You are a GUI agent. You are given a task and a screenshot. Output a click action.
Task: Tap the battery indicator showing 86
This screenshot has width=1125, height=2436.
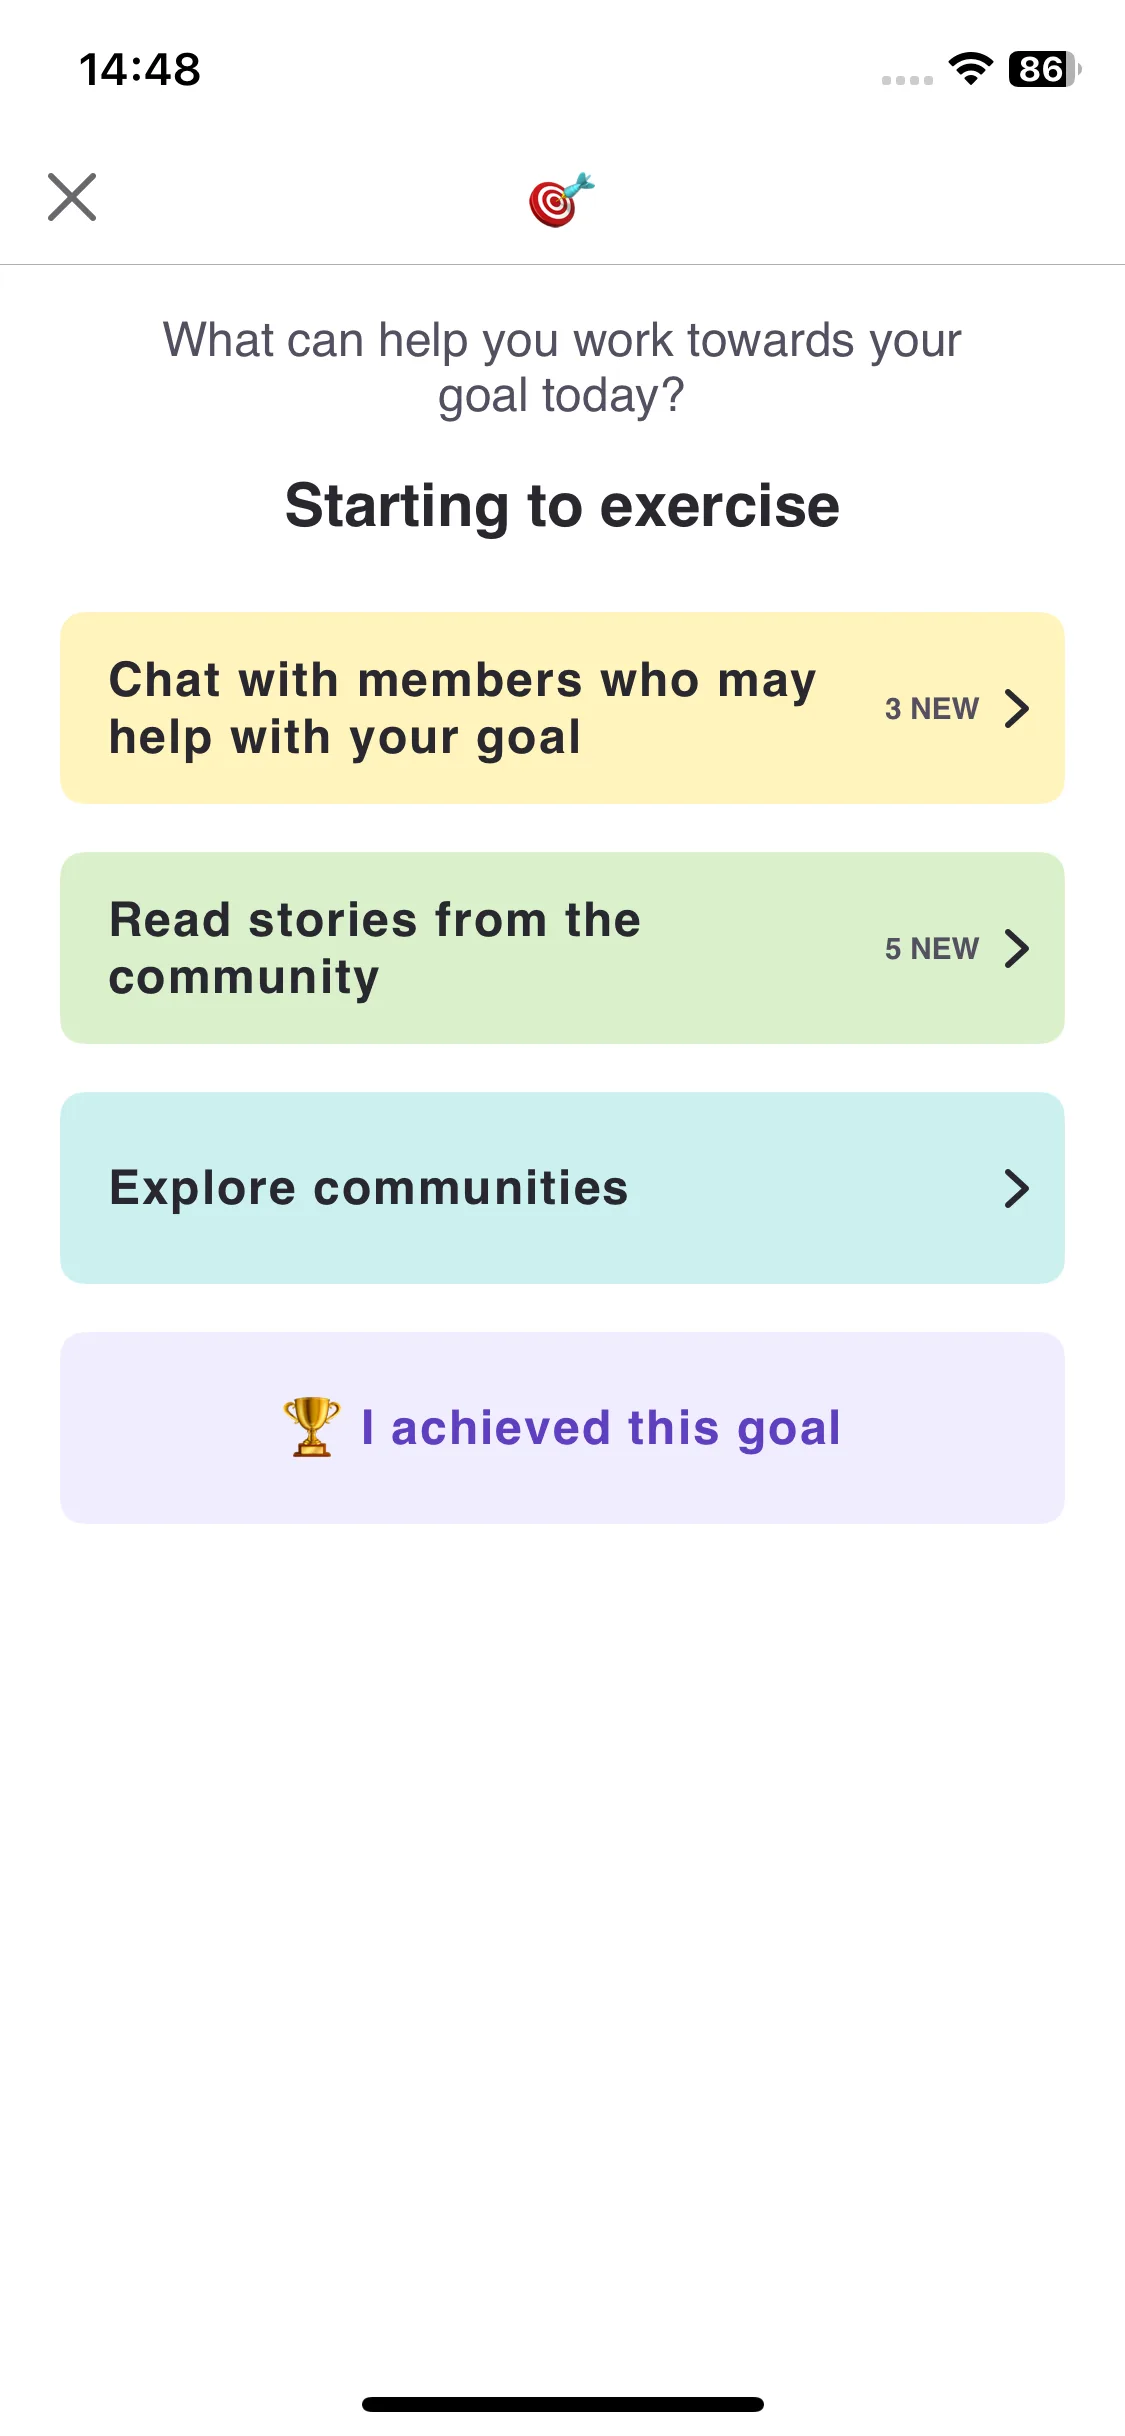(1045, 69)
